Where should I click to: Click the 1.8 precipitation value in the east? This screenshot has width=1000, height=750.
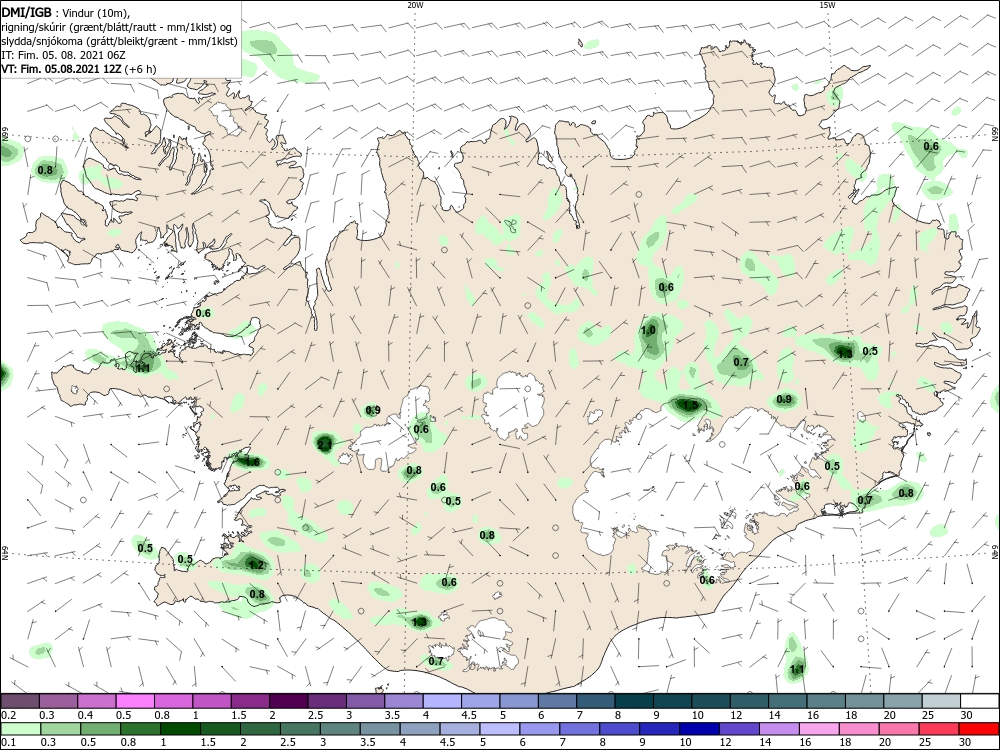[x=845, y=353]
